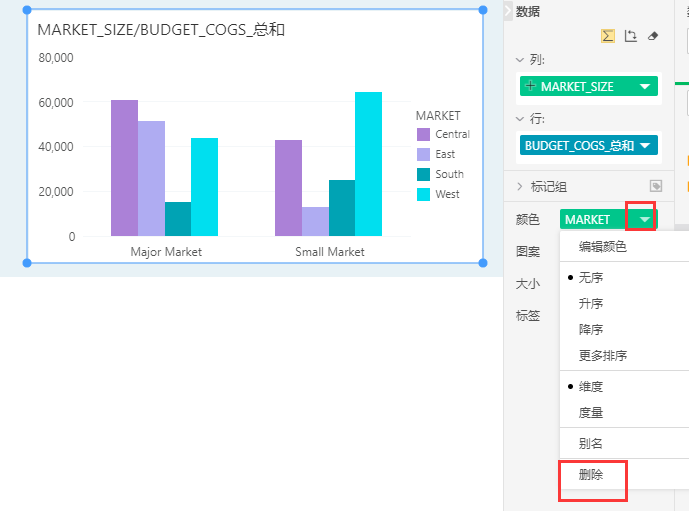Click 更多排序 menu entry
Image resolution: width=689 pixels, height=511 pixels.
[x=603, y=355]
